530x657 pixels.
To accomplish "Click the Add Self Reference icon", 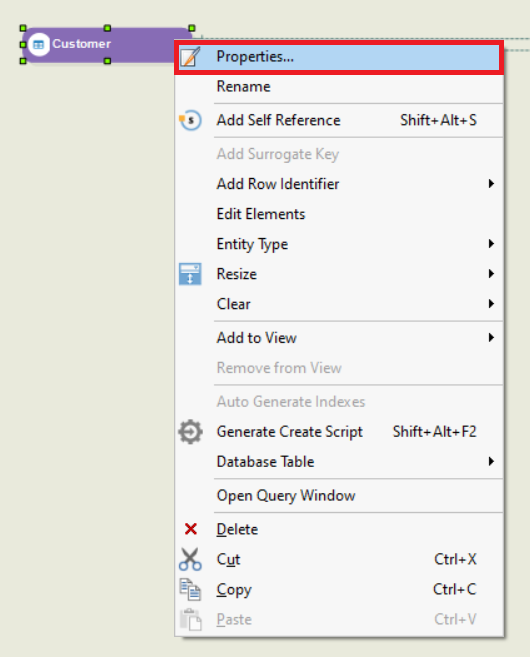I will point(190,120).
